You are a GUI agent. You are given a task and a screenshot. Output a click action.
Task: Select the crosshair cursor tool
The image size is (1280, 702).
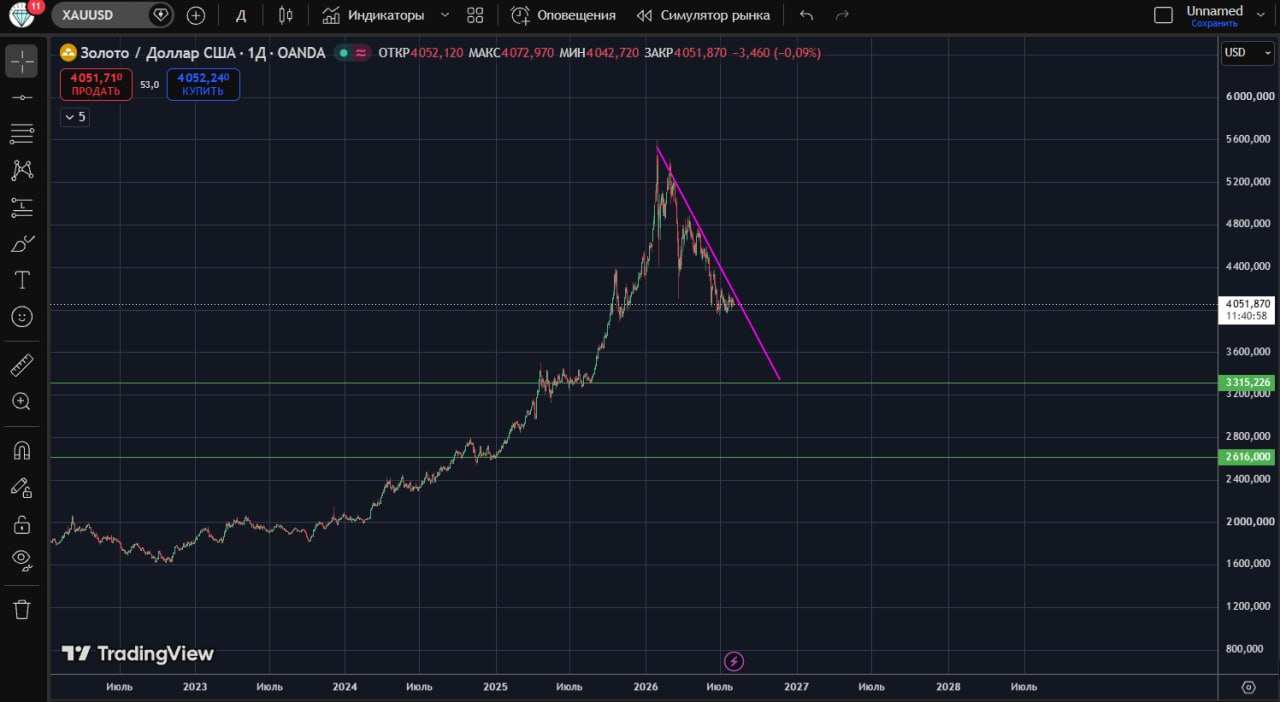click(22, 61)
